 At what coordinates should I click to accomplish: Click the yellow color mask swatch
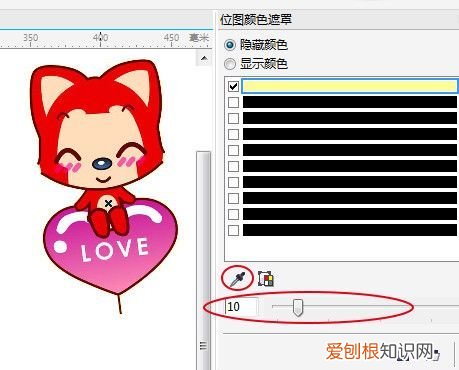(x=350, y=86)
